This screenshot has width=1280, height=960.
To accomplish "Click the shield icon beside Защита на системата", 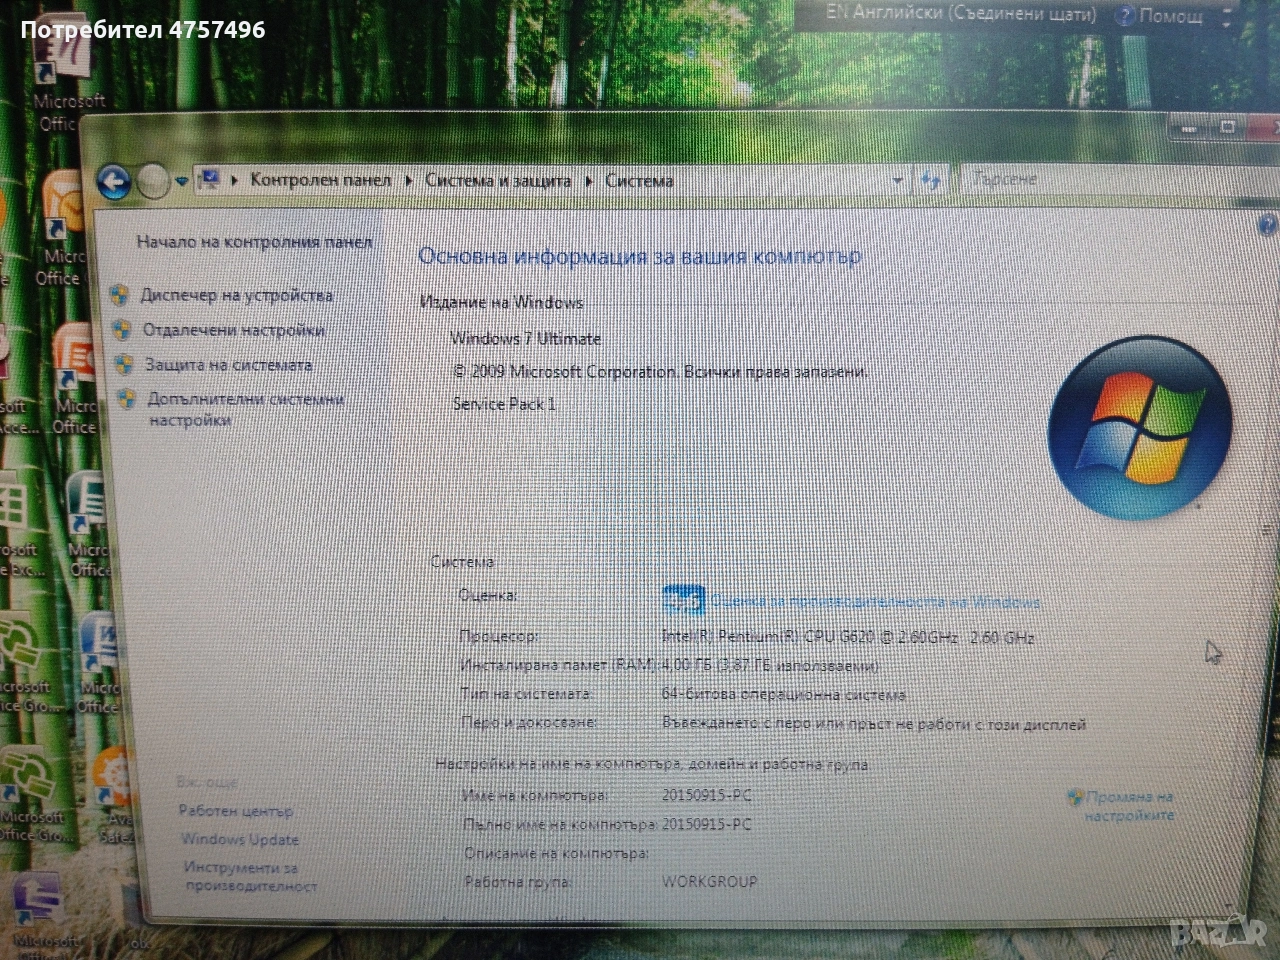I will pyautogui.click(x=124, y=364).
